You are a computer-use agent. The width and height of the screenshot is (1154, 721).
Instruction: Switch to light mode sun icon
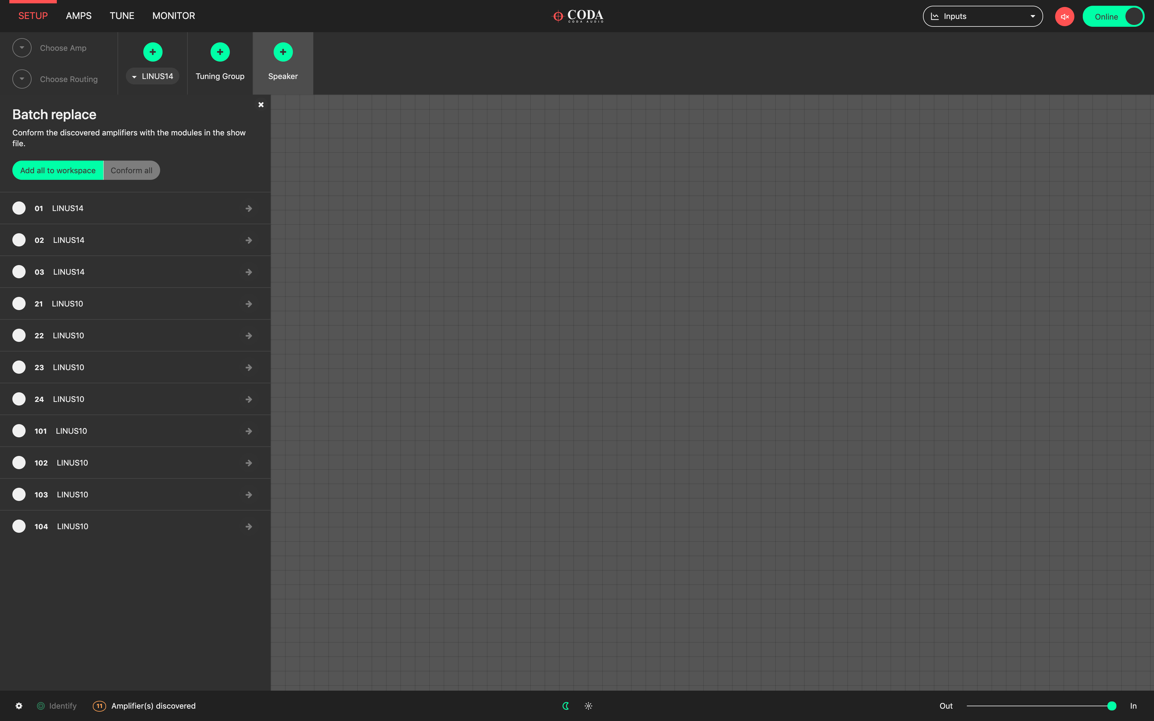(588, 706)
